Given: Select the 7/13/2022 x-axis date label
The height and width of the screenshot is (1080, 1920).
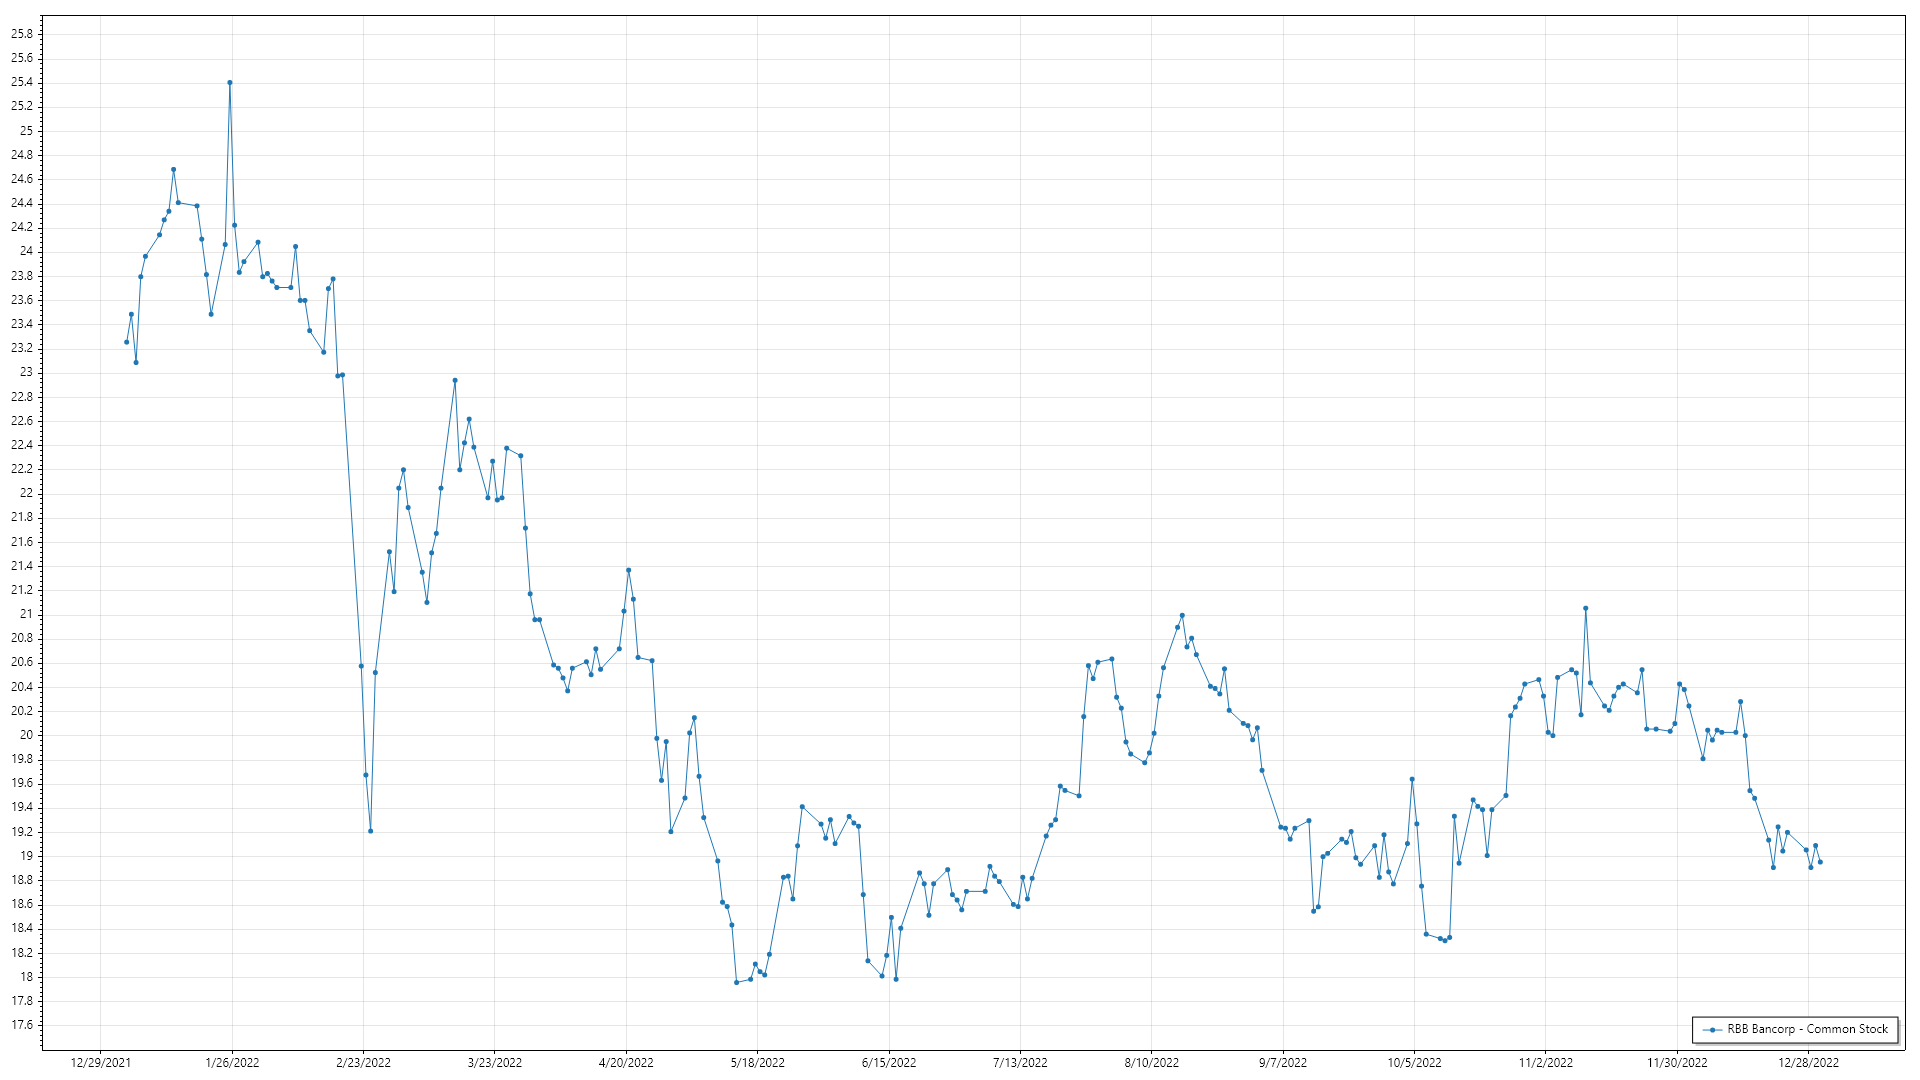Looking at the screenshot, I should tap(1020, 1063).
